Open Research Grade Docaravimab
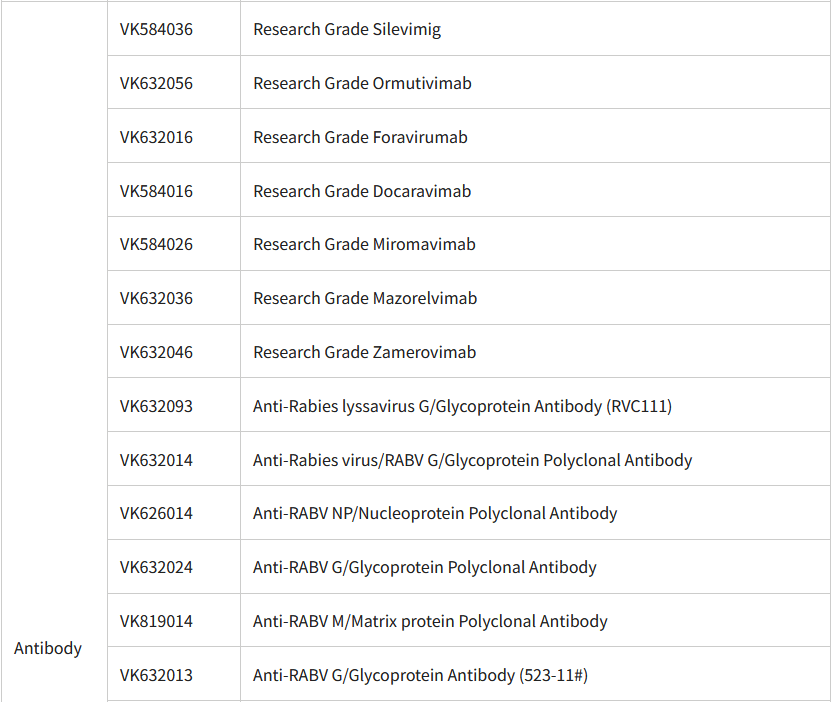832x702 pixels. coord(362,191)
